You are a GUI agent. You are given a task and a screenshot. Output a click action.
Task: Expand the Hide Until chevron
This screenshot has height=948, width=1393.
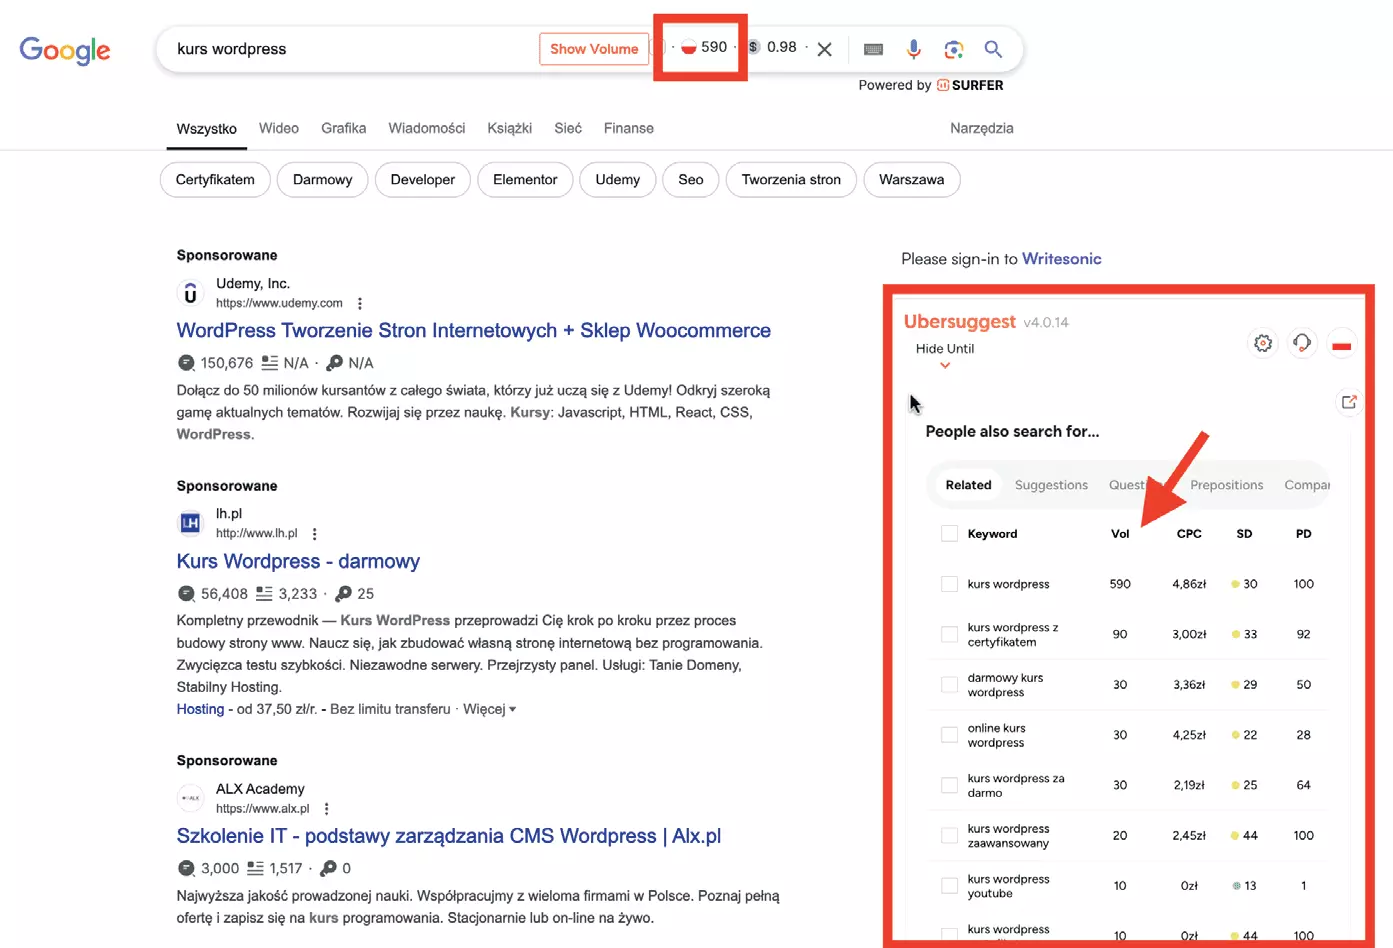[x=945, y=366]
